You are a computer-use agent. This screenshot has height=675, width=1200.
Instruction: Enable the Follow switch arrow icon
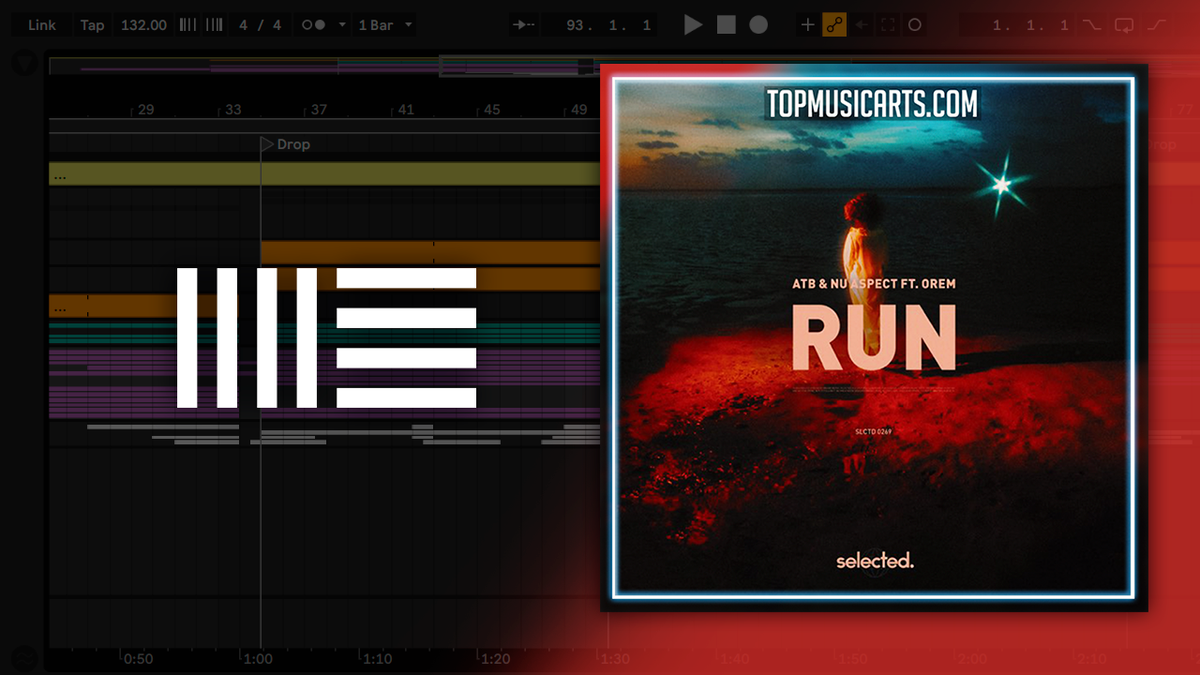tap(524, 24)
